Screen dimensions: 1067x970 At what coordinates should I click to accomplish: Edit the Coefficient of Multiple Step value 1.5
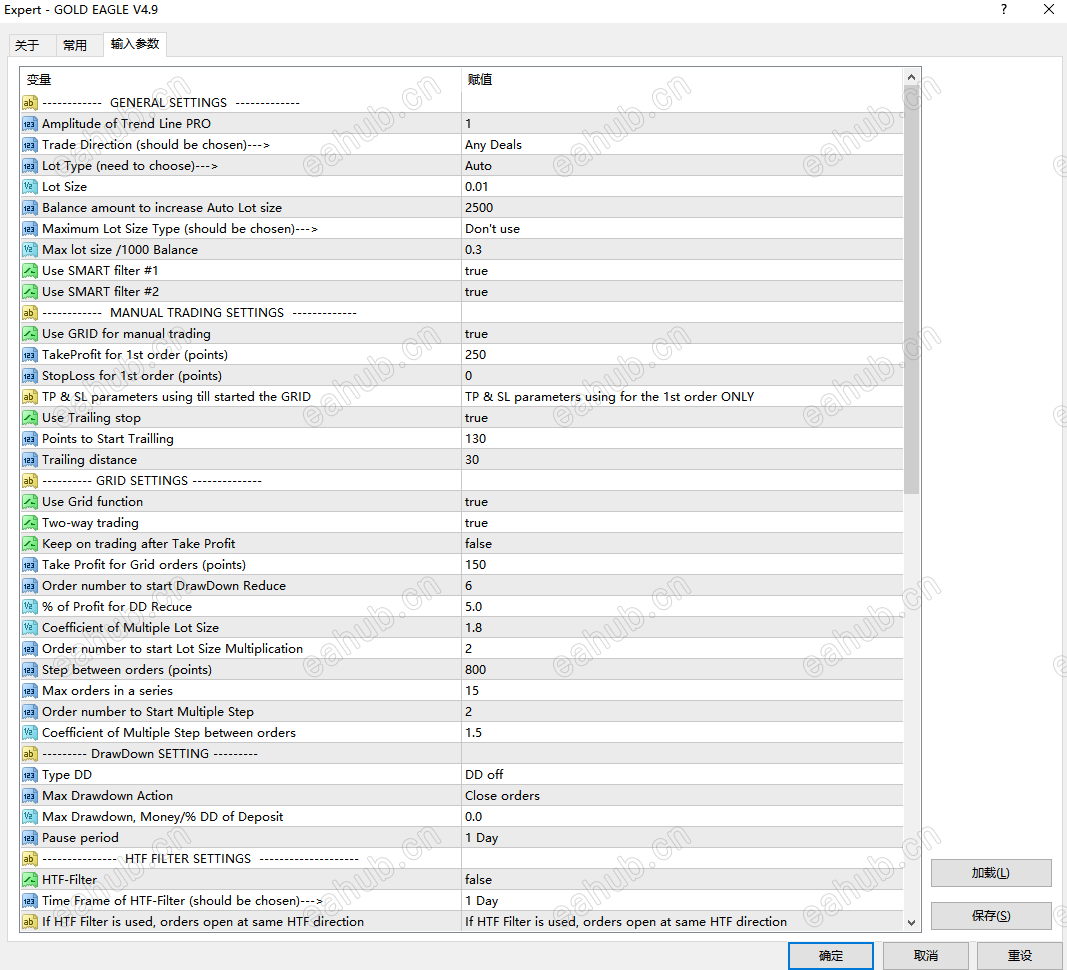click(x=683, y=732)
